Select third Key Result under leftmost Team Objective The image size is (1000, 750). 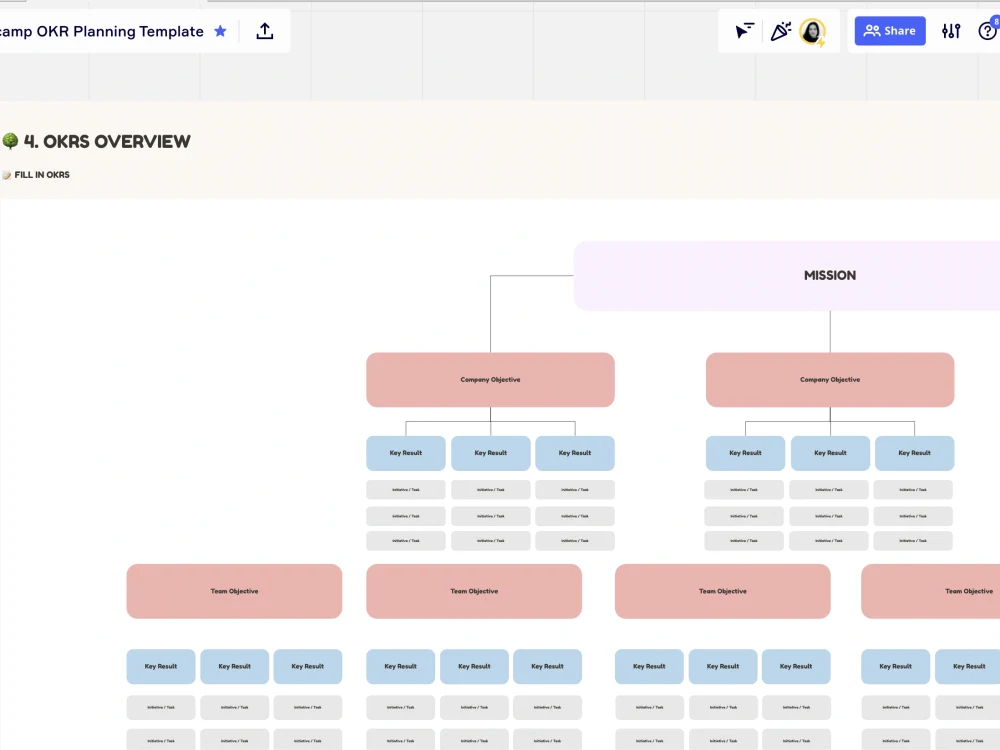pos(307,666)
